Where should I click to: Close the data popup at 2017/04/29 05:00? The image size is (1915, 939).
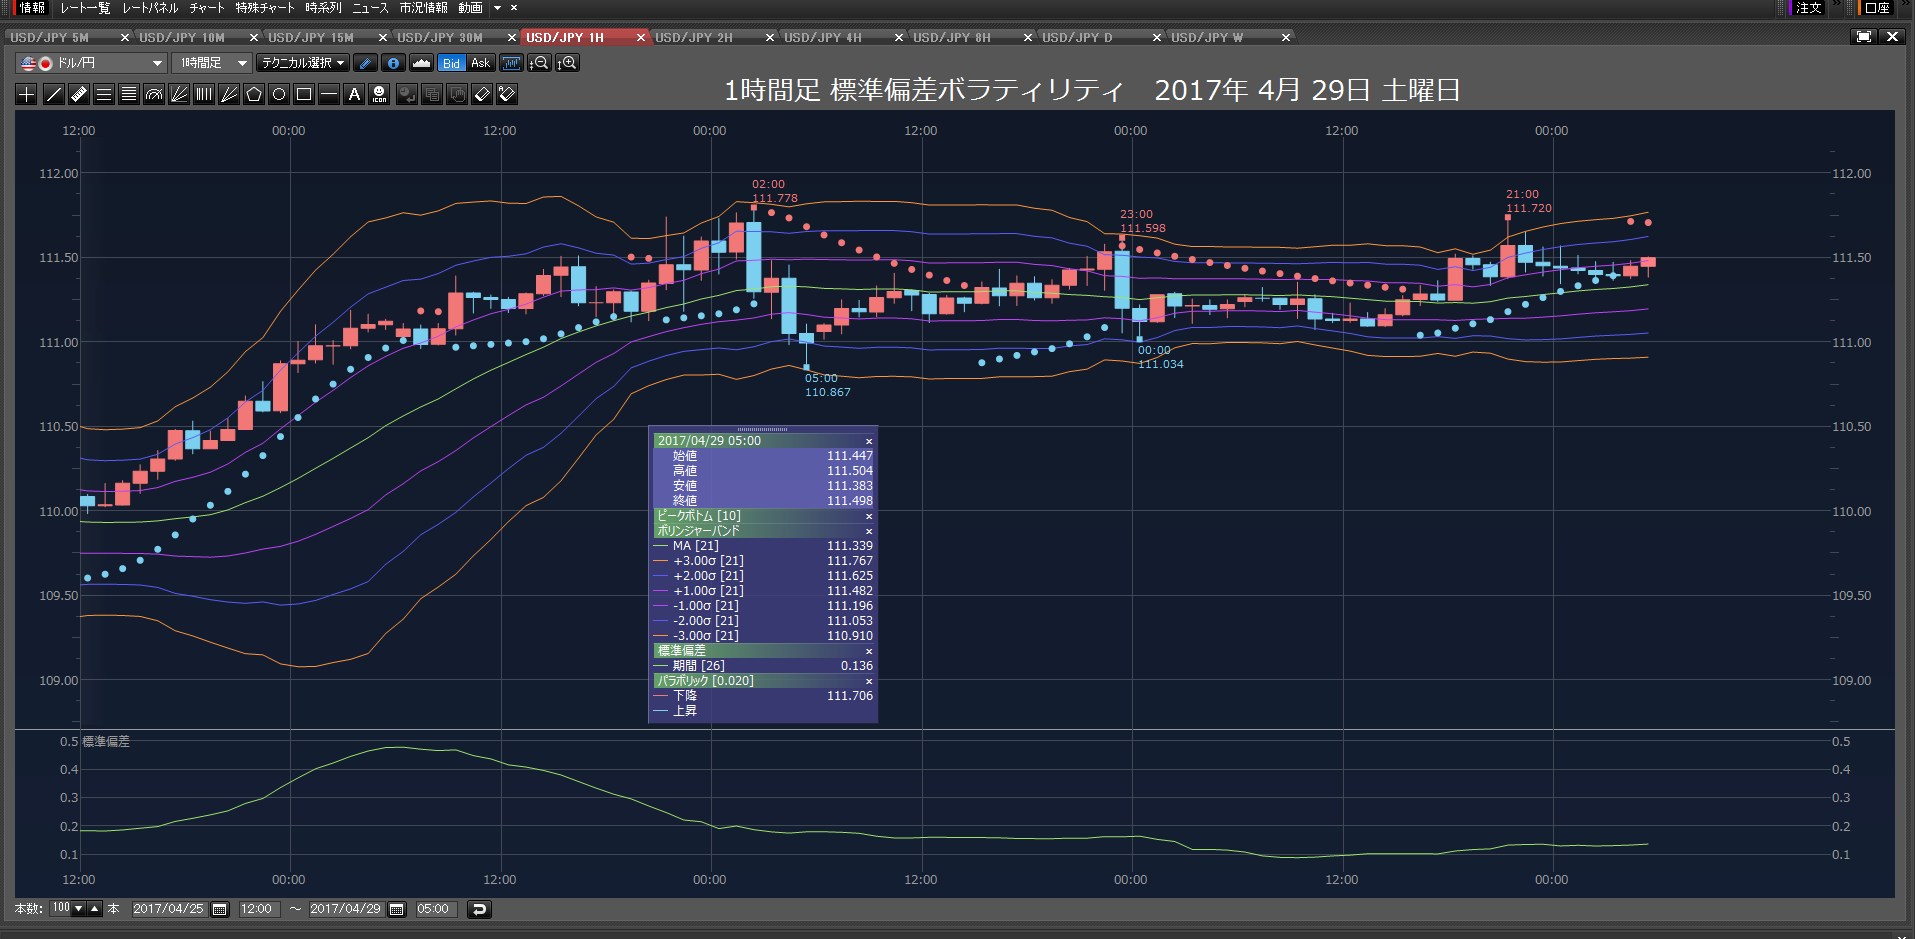point(869,441)
